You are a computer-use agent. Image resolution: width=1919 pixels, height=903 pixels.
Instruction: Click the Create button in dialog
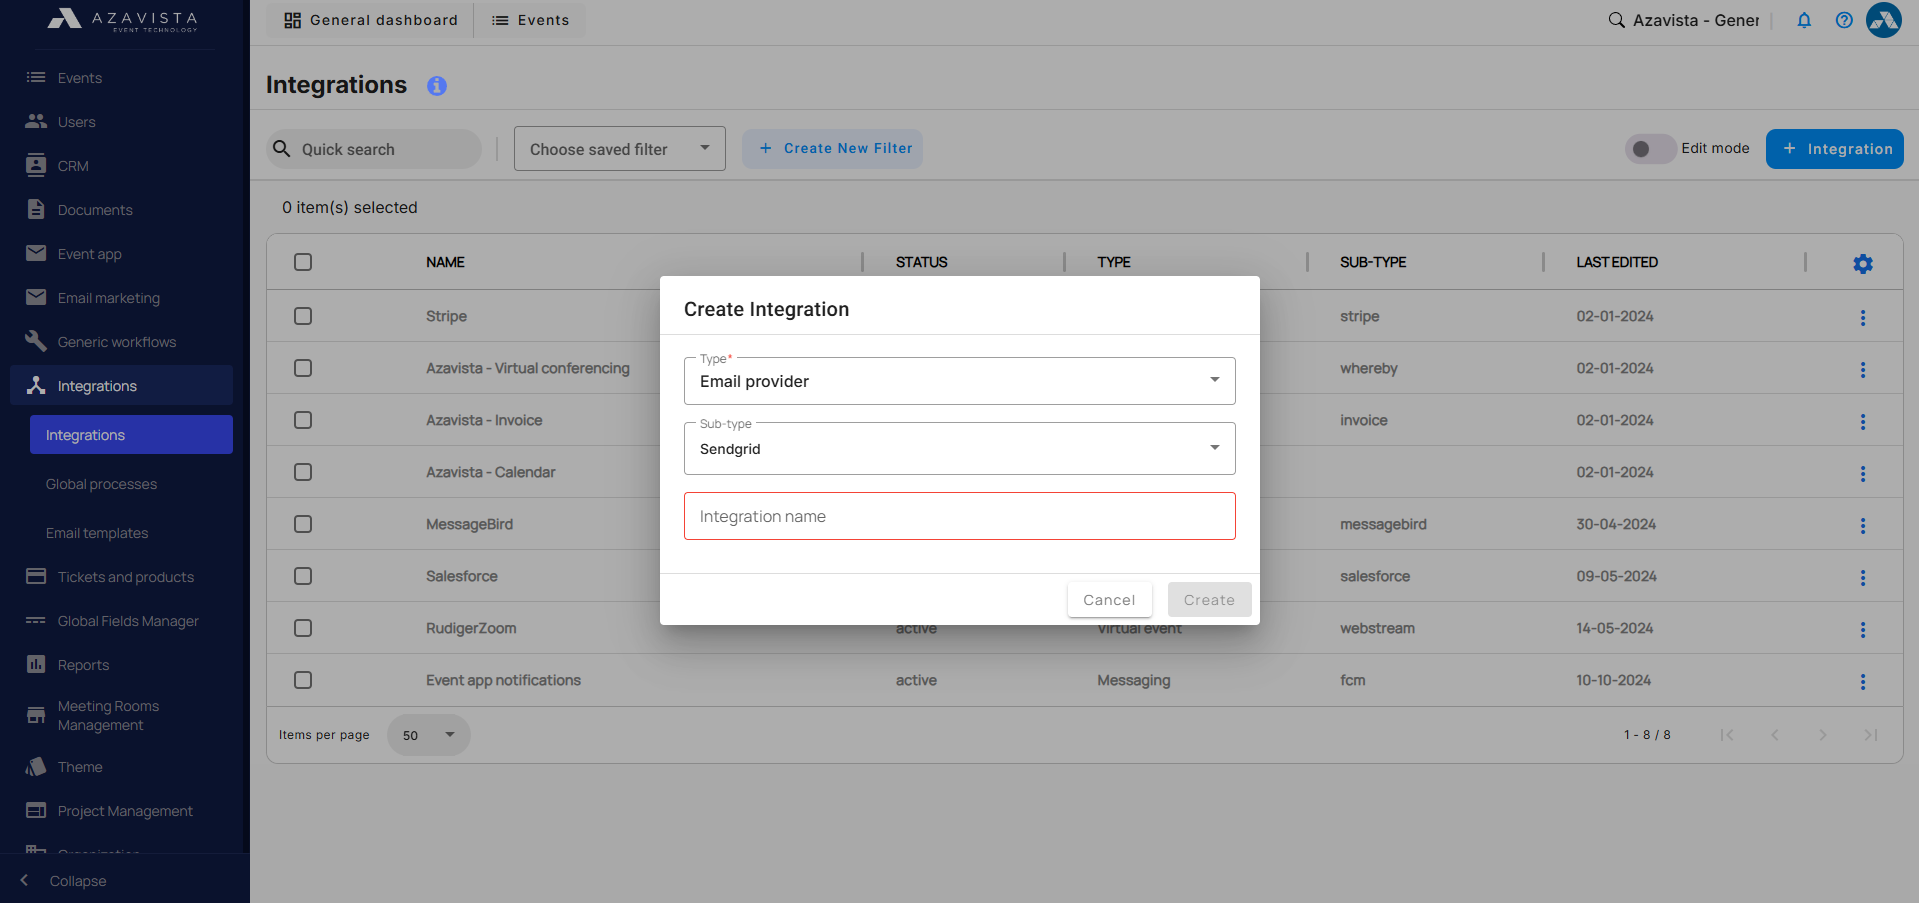[1209, 600]
